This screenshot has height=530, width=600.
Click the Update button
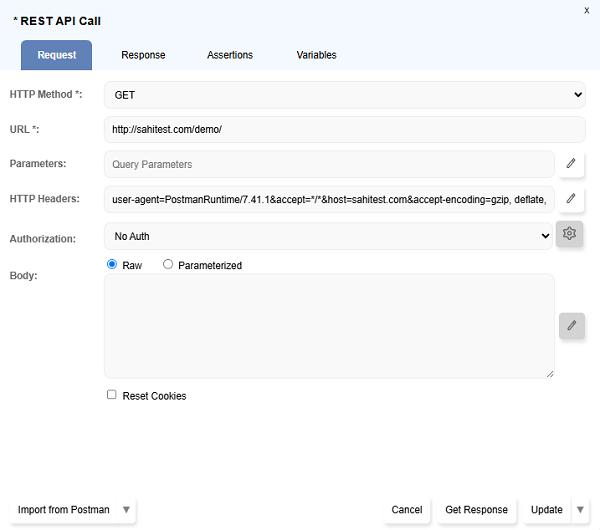click(546, 510)
